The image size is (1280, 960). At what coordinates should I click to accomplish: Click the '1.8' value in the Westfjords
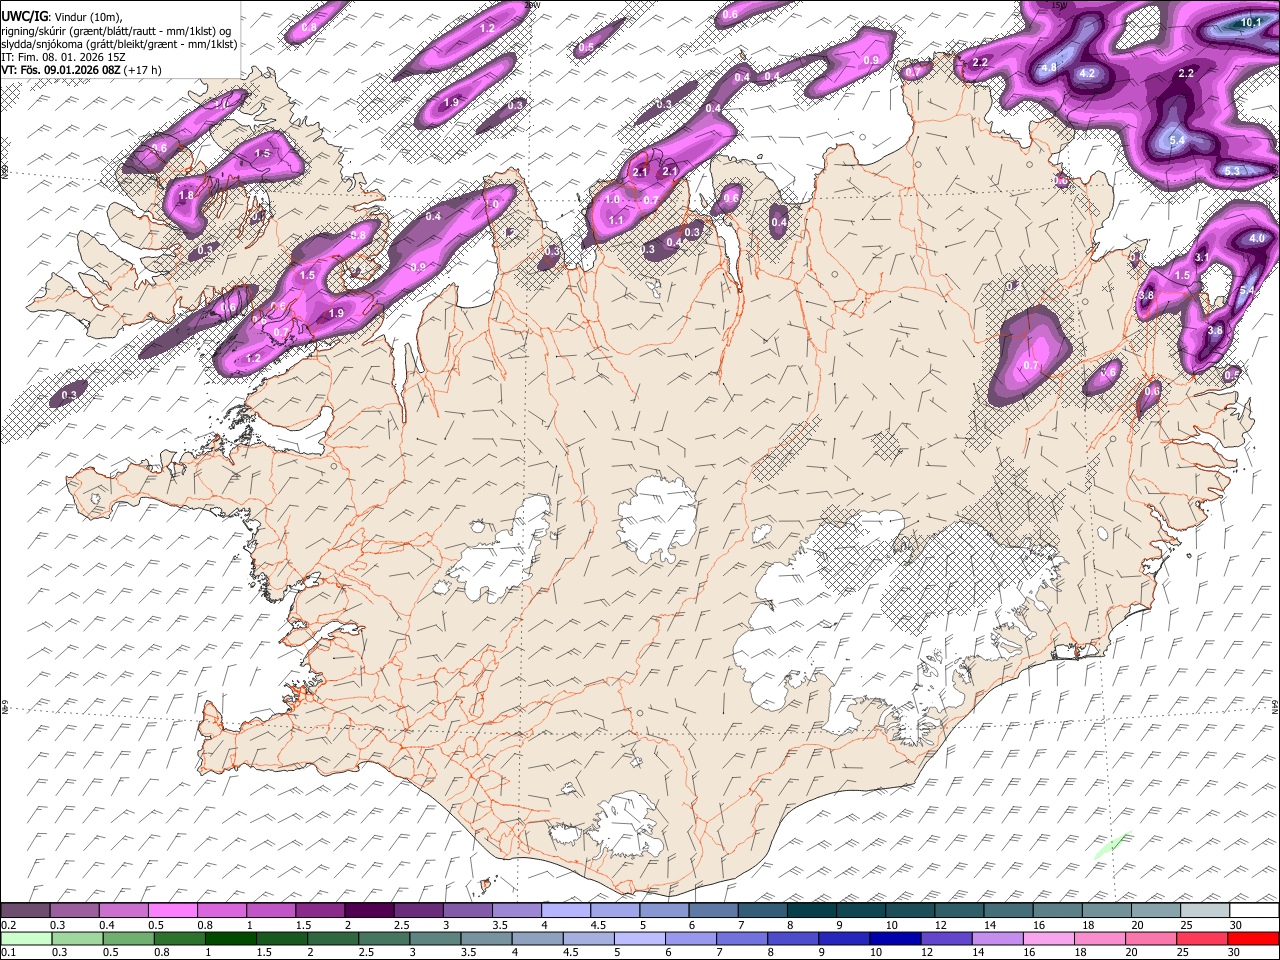click(x=187, y=196)
